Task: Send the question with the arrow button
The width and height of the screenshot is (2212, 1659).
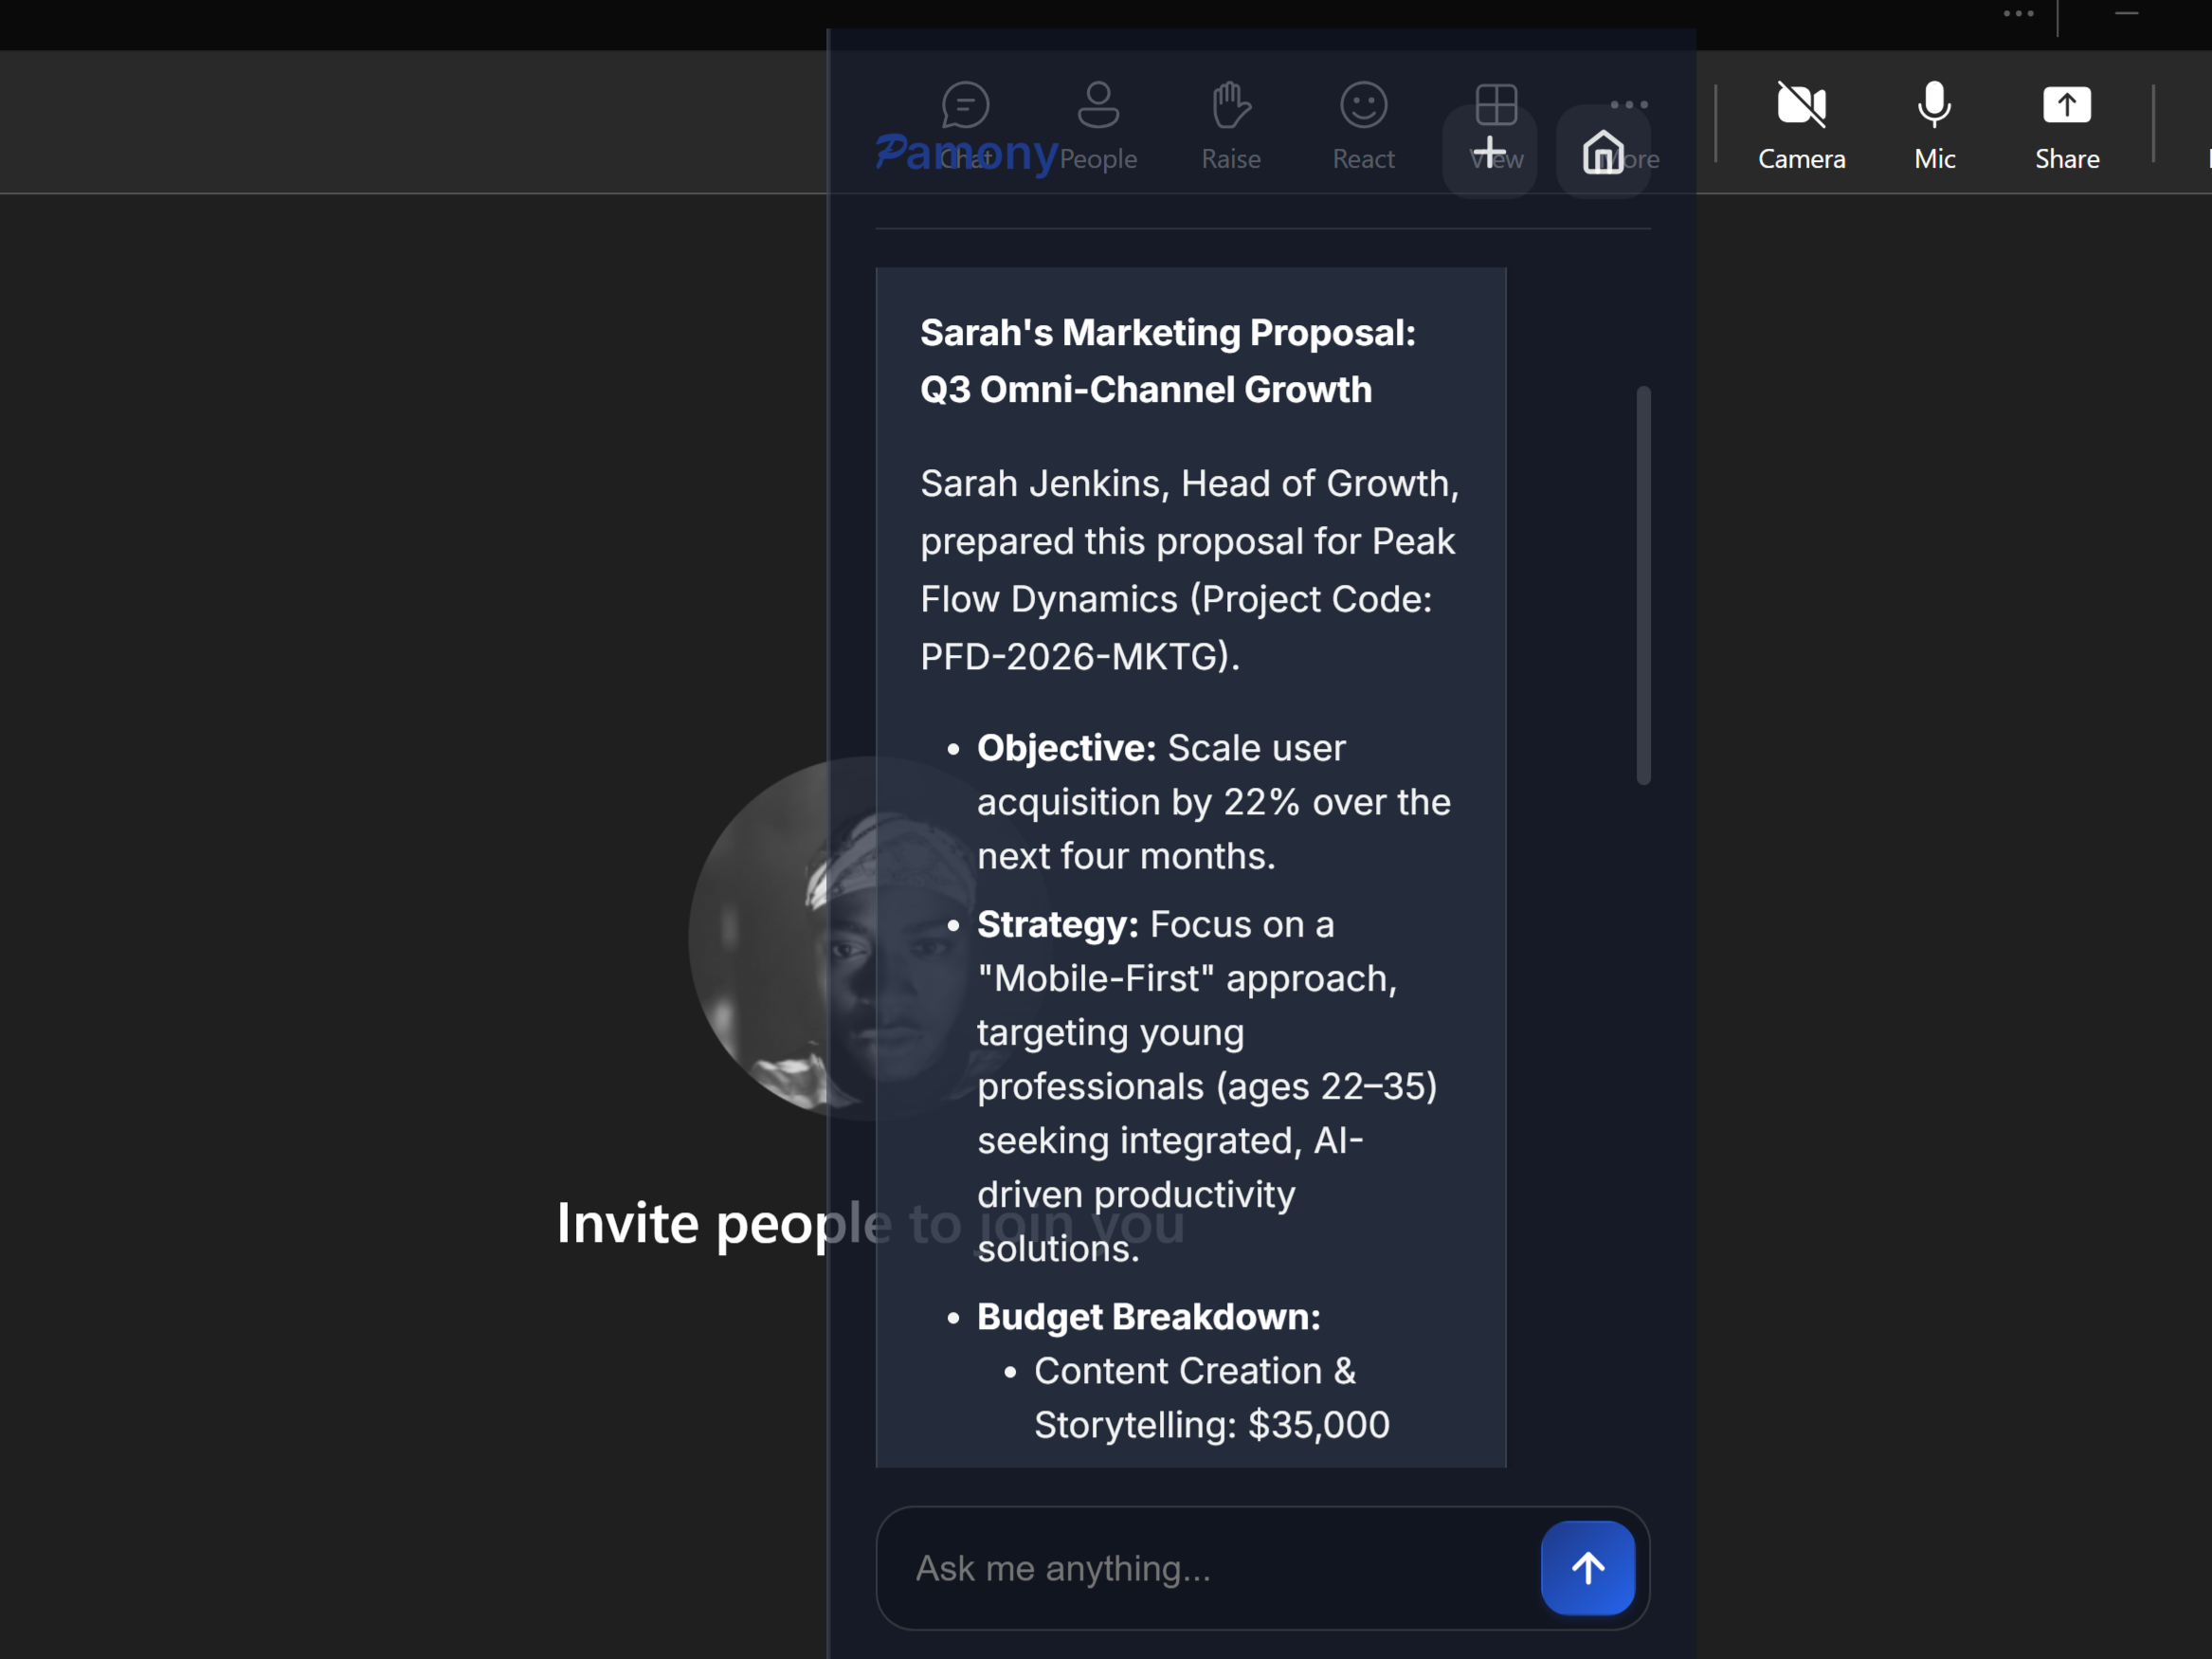Action: click(1587, 1568)
